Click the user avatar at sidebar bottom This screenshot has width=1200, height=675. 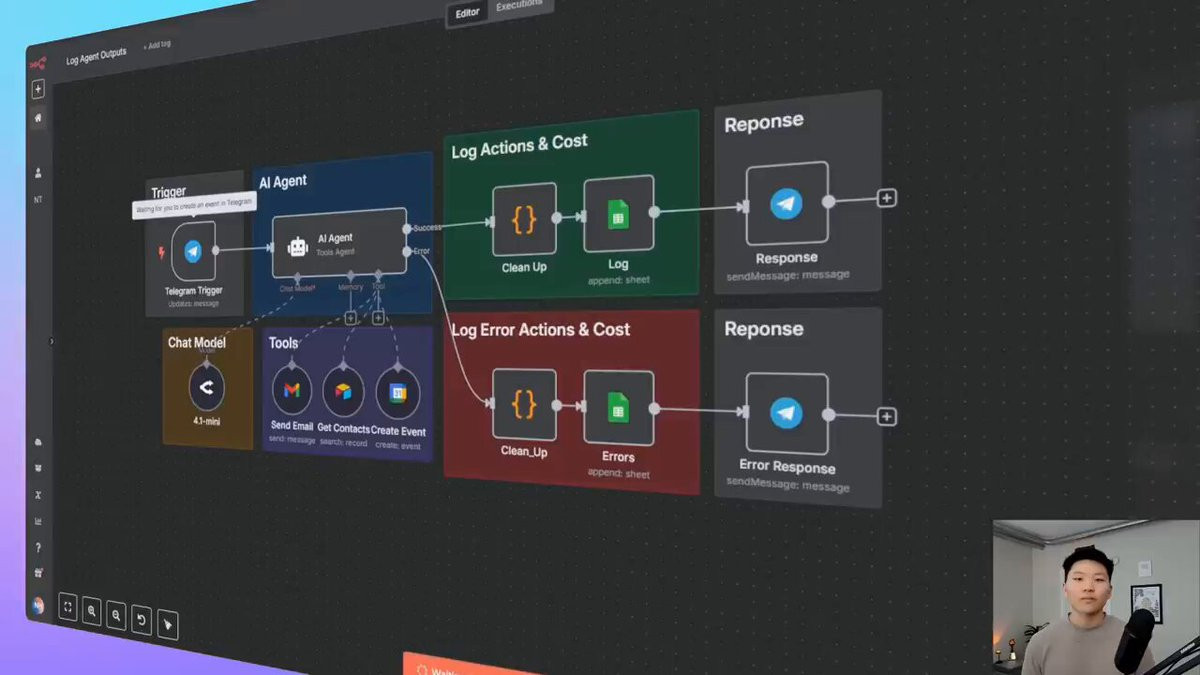point(38,605)
